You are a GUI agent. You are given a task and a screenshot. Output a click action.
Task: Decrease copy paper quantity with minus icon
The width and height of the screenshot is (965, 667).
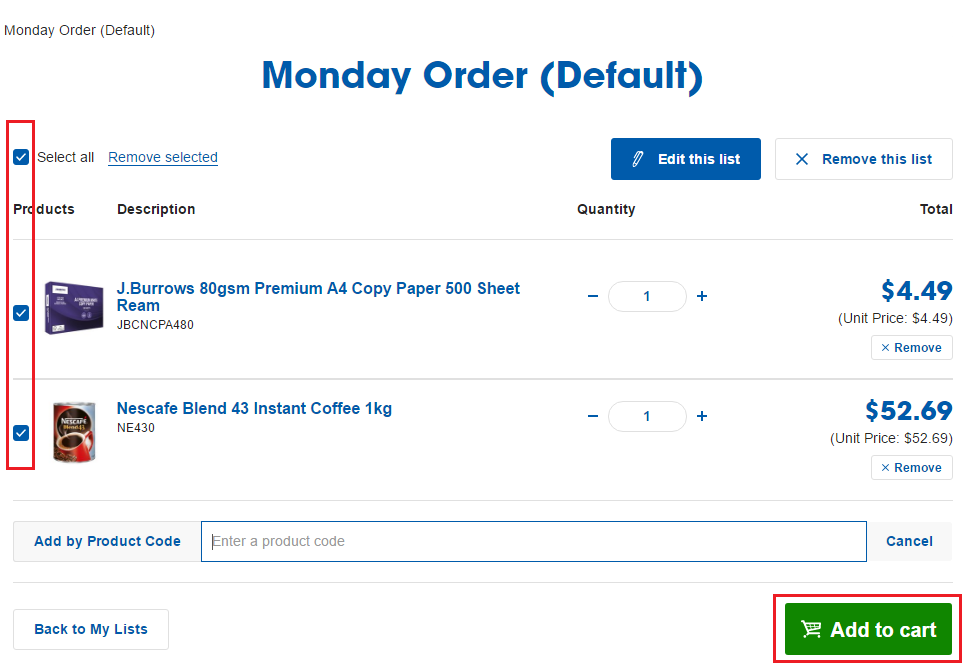click(593, 297)
